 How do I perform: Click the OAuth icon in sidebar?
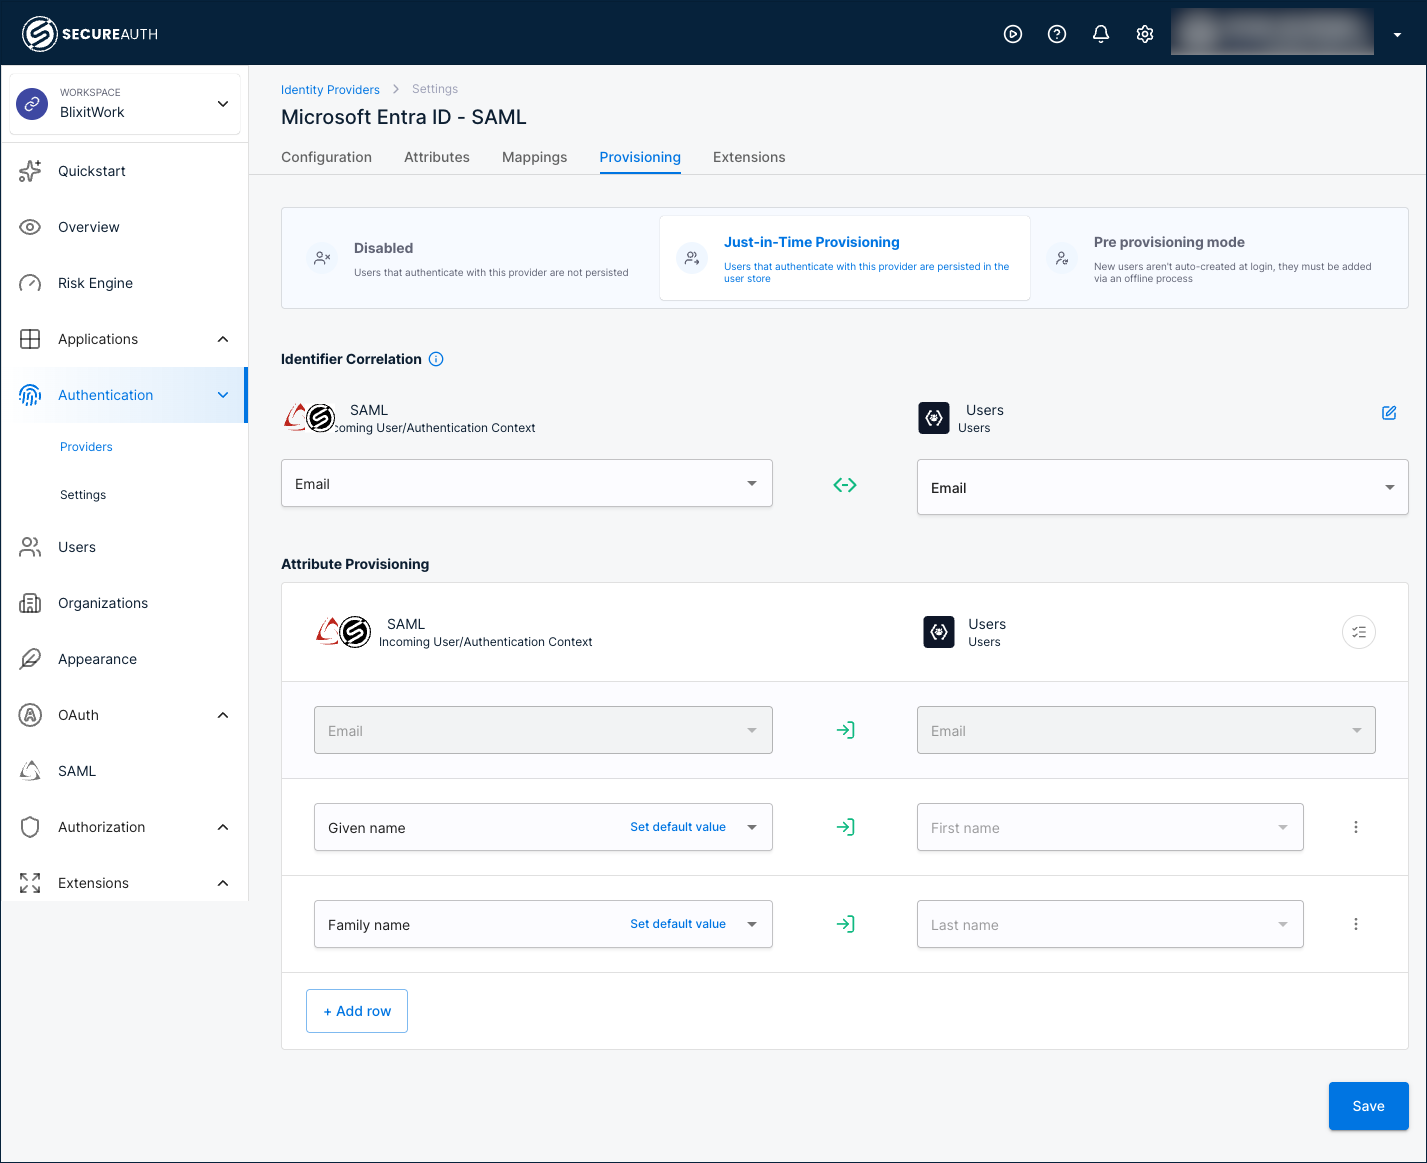click(x=30, y=715)
